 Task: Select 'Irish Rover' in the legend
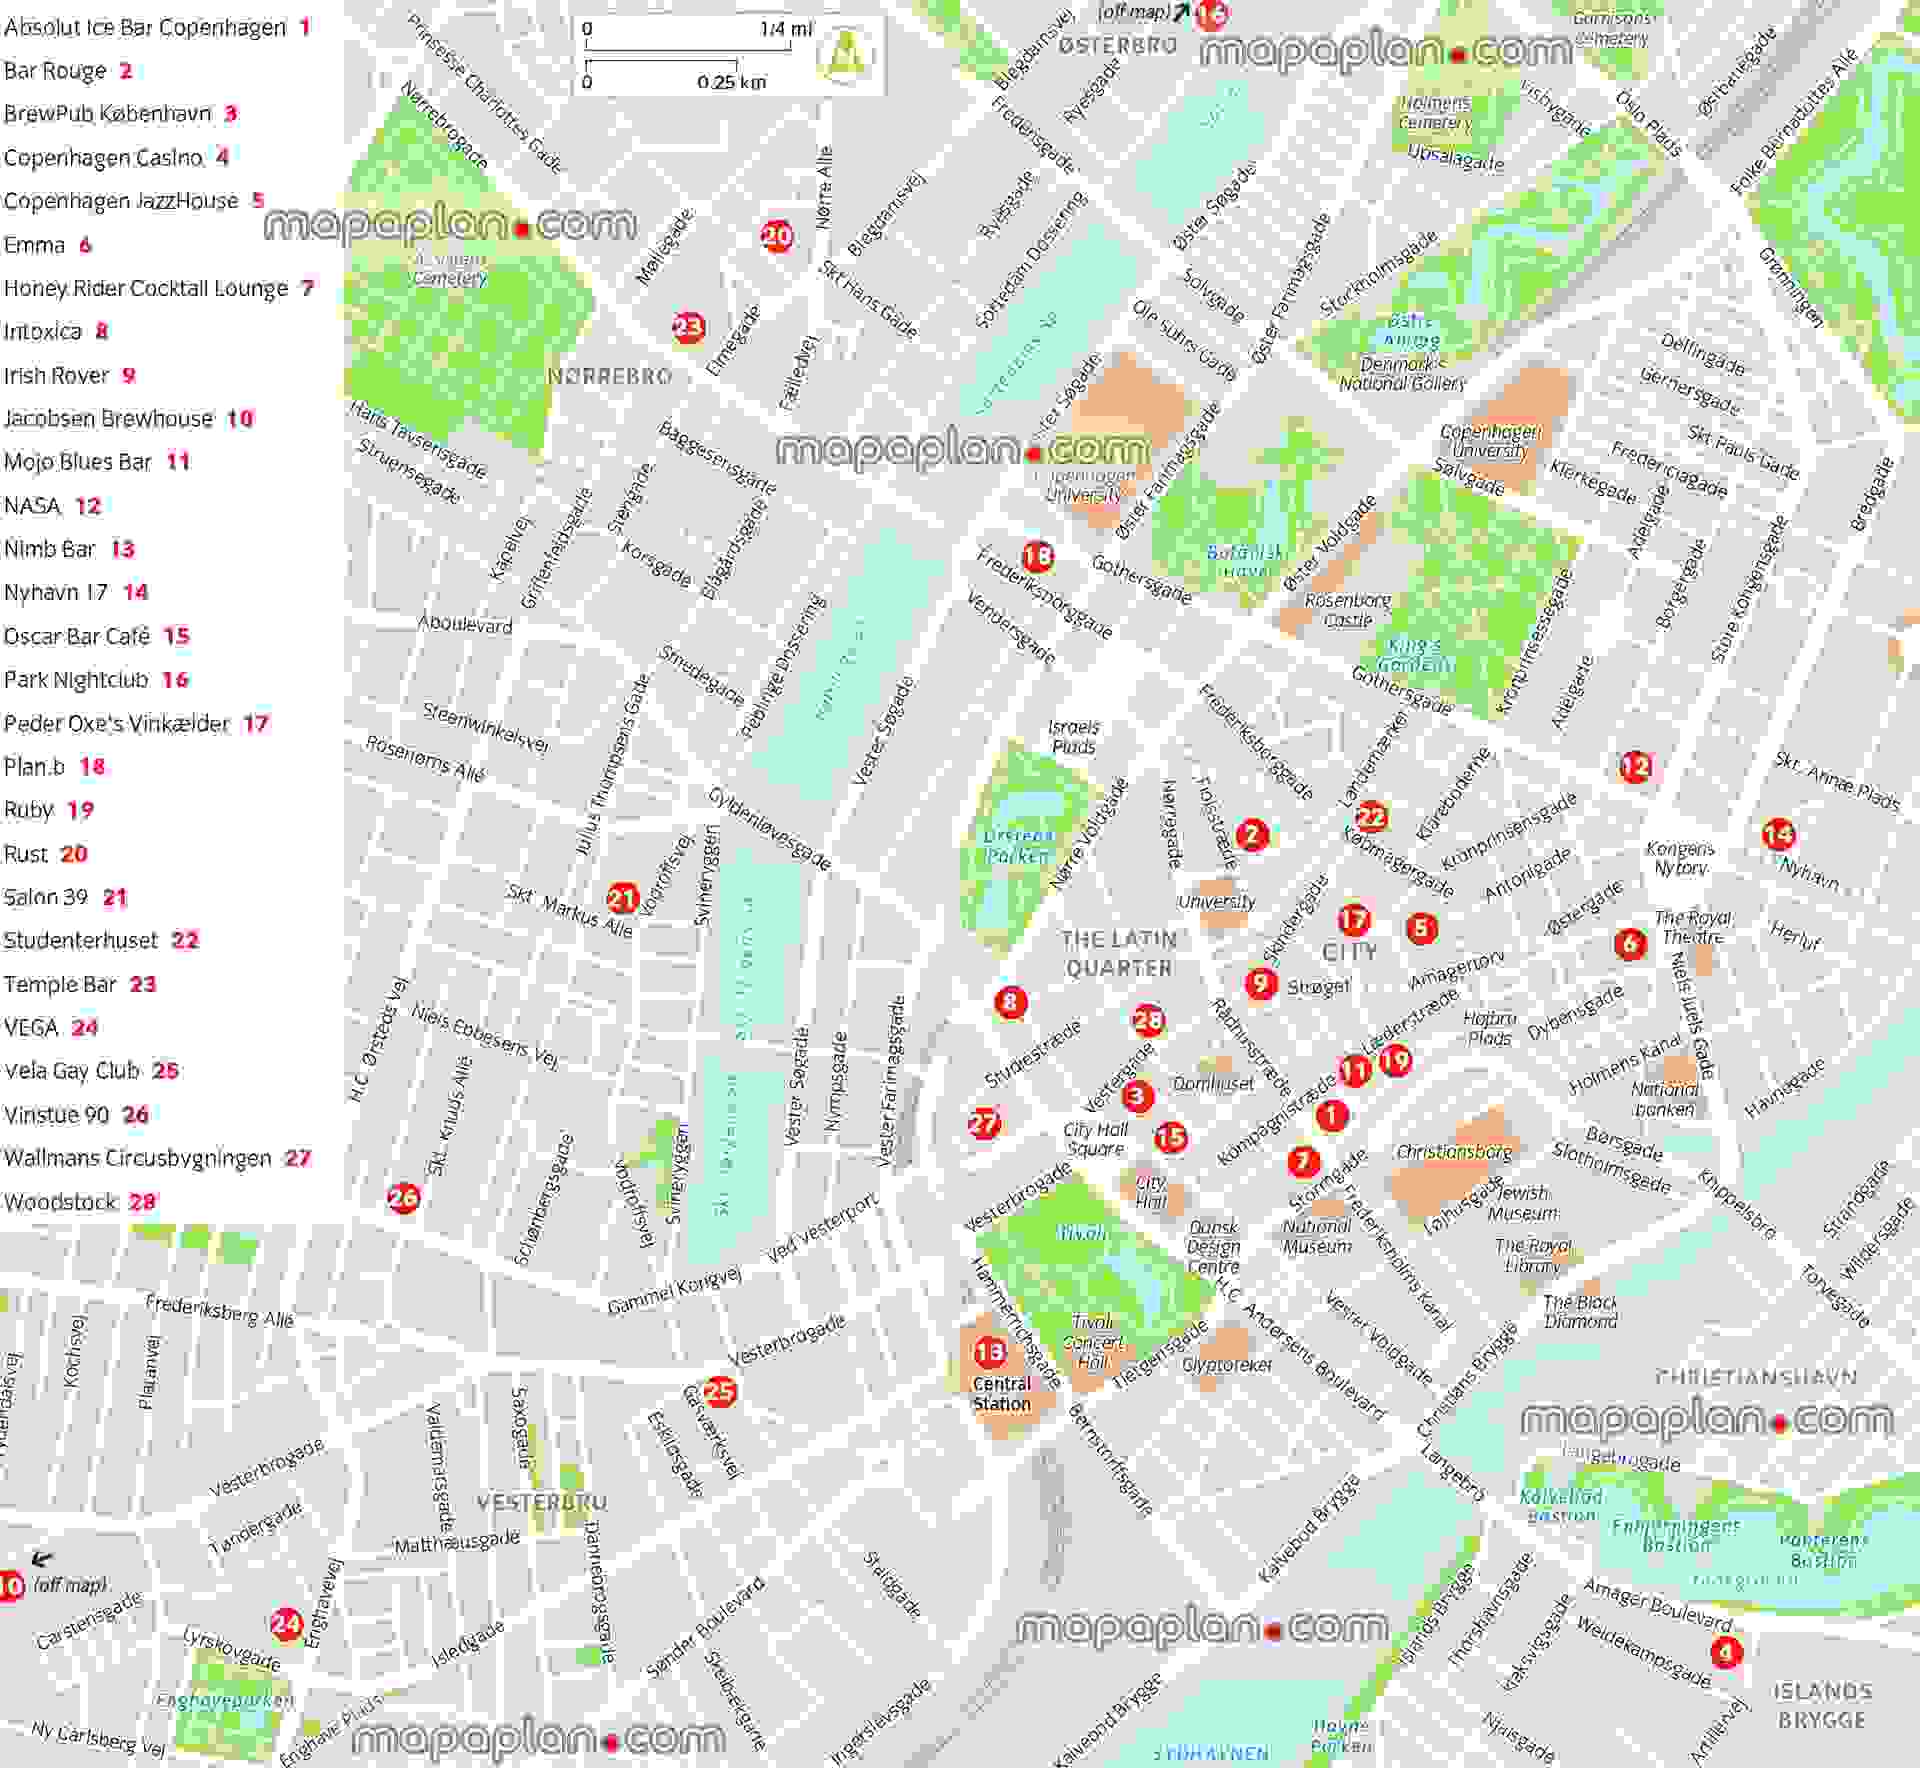(69, 375)
